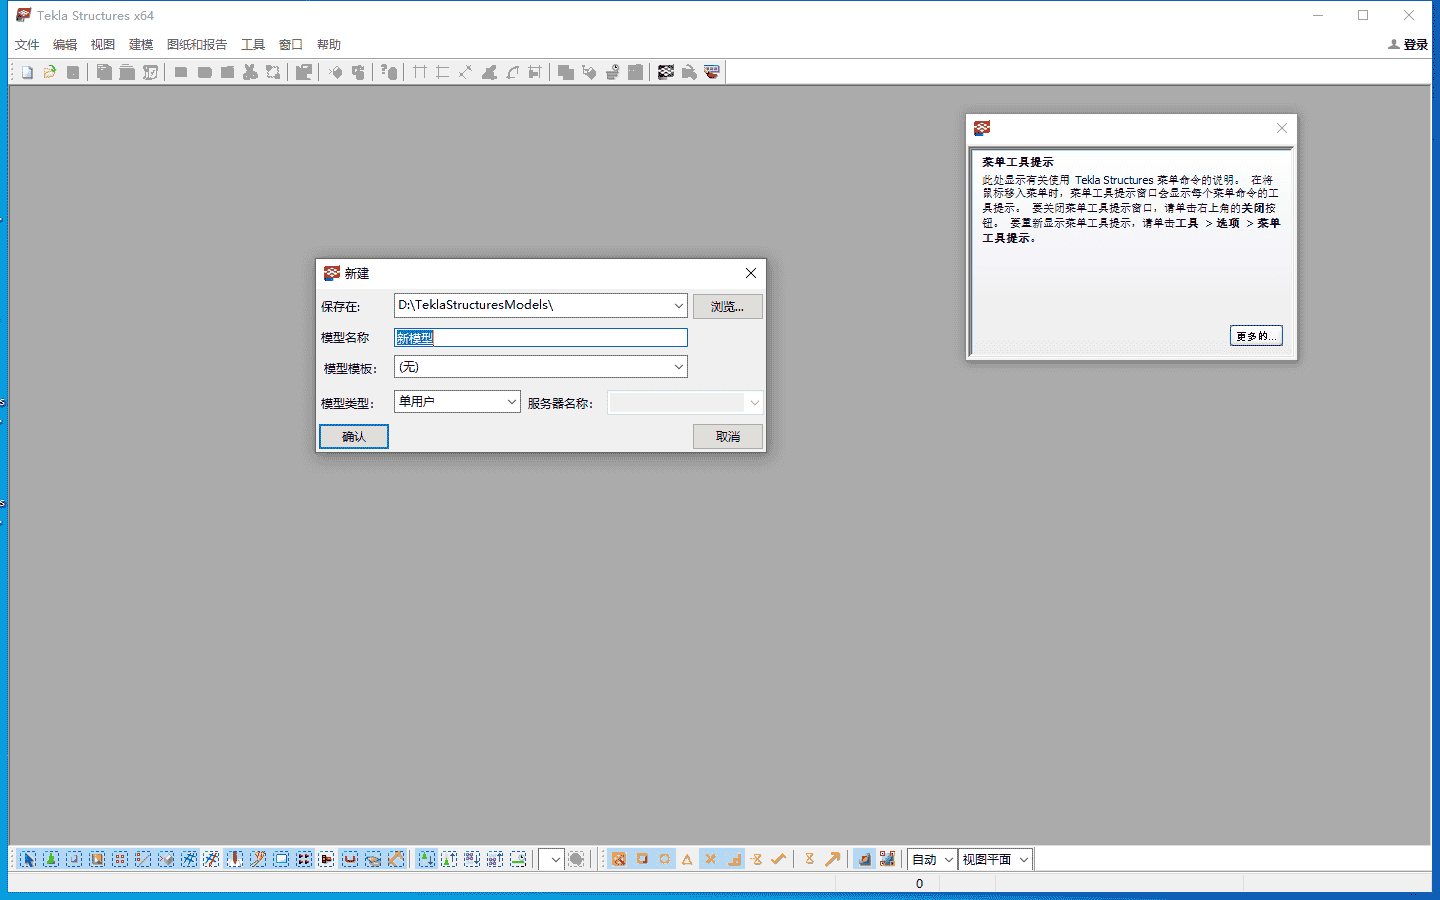This screenshot has height=900, width=1440.
Task: Click the snap to perpendicular corner icon
Action: click(734, 859)
